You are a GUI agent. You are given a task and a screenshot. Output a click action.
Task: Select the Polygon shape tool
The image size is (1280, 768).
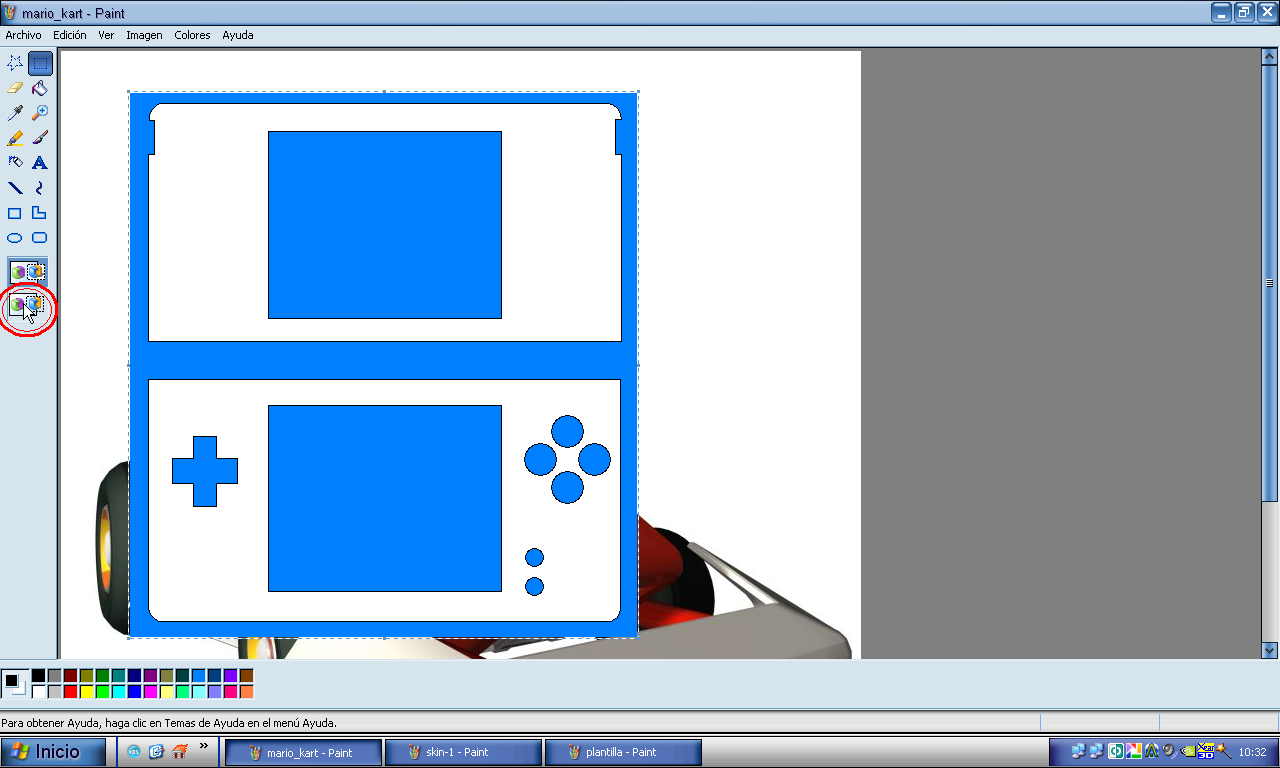click(x=40, y=213)
